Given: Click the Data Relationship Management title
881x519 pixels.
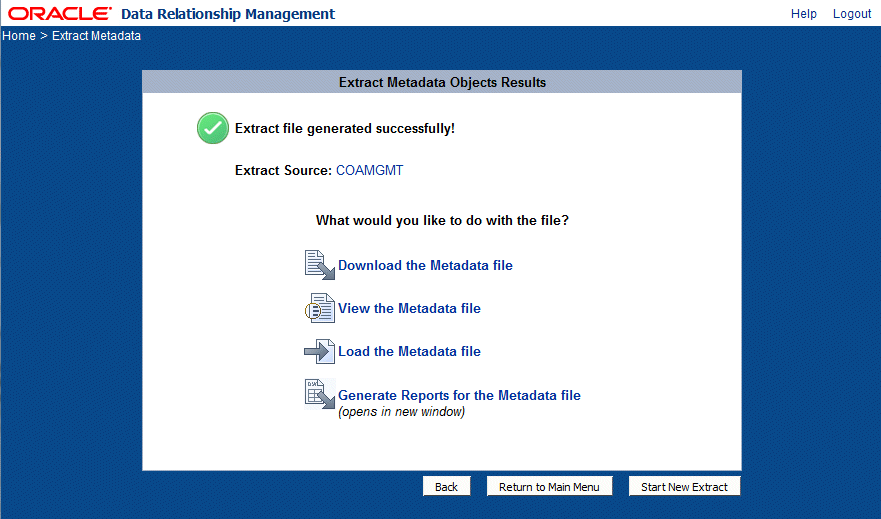Looking at the screenshot, I should pyautogui.click(x=228, y=13).
